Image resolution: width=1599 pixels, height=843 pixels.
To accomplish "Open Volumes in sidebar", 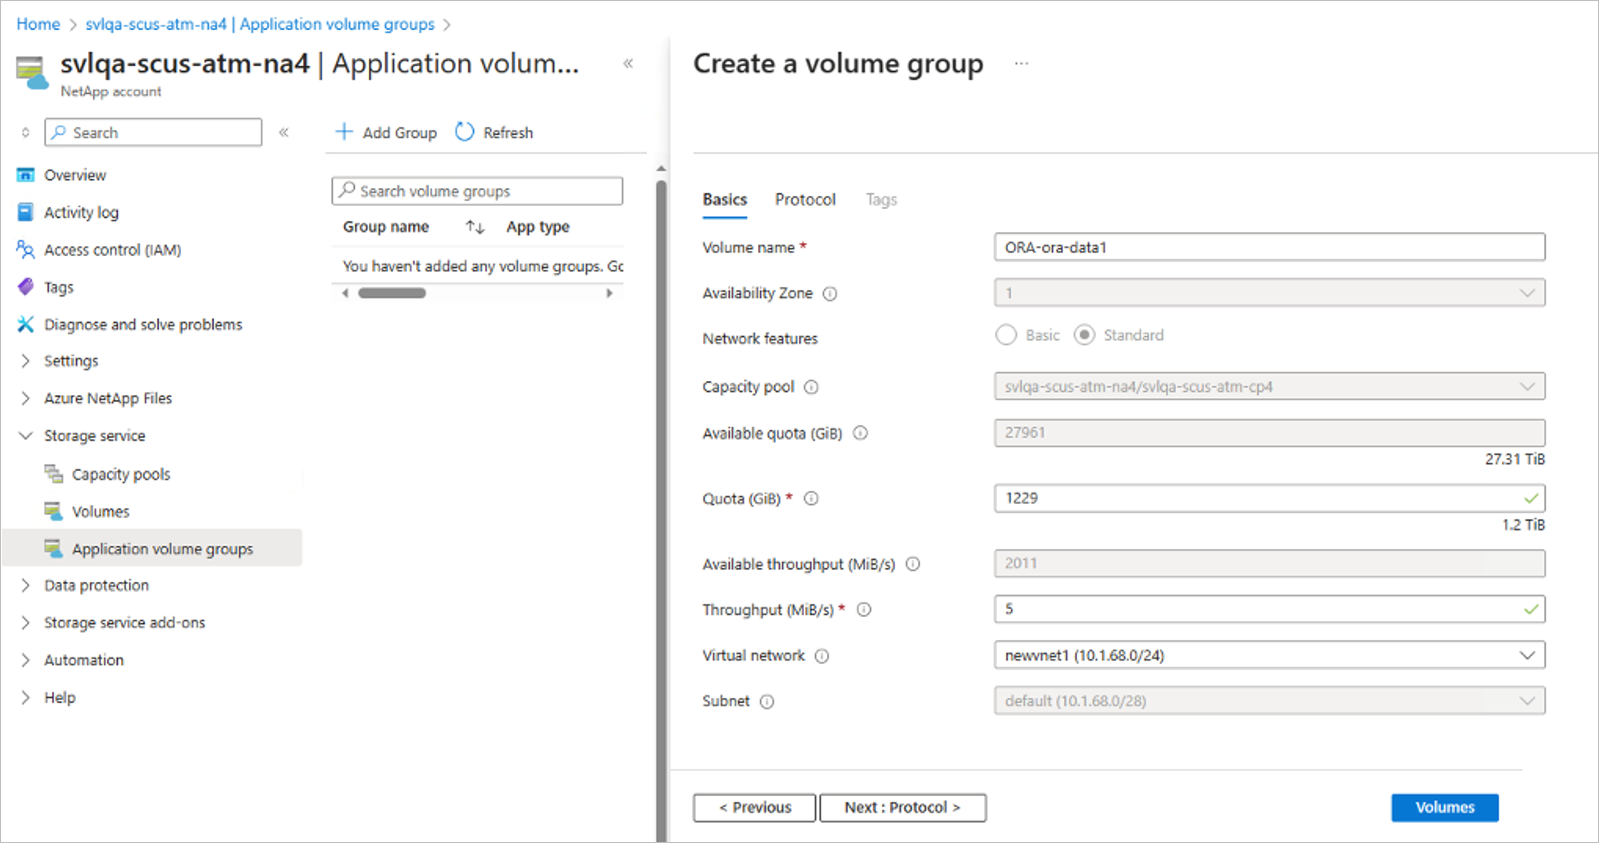I will coord(101,511).
